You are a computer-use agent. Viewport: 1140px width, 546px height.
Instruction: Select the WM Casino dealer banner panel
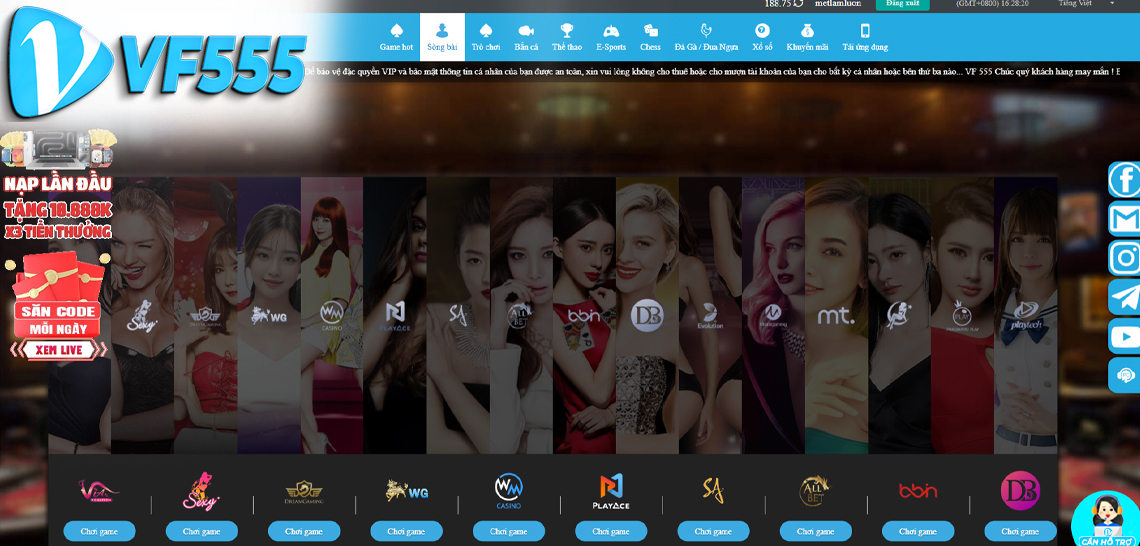pyautogui.click(x=332, y=316)
